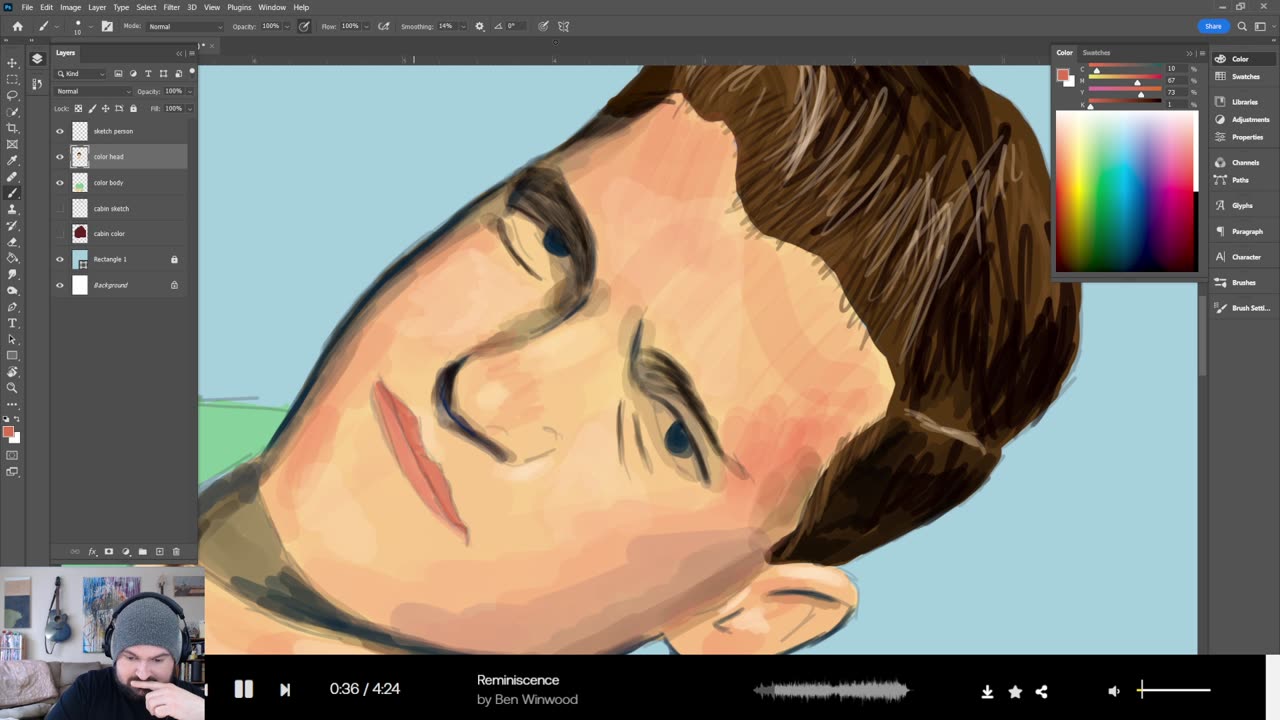Open brush smoothing options gear
Viewport: 1280px width, 720px height.
tap(479, 26)
